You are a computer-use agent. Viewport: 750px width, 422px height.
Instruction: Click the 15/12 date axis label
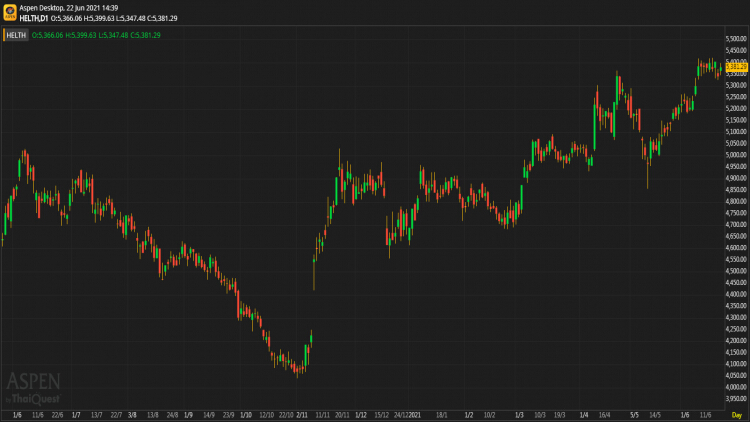click(x=381, y=415)
